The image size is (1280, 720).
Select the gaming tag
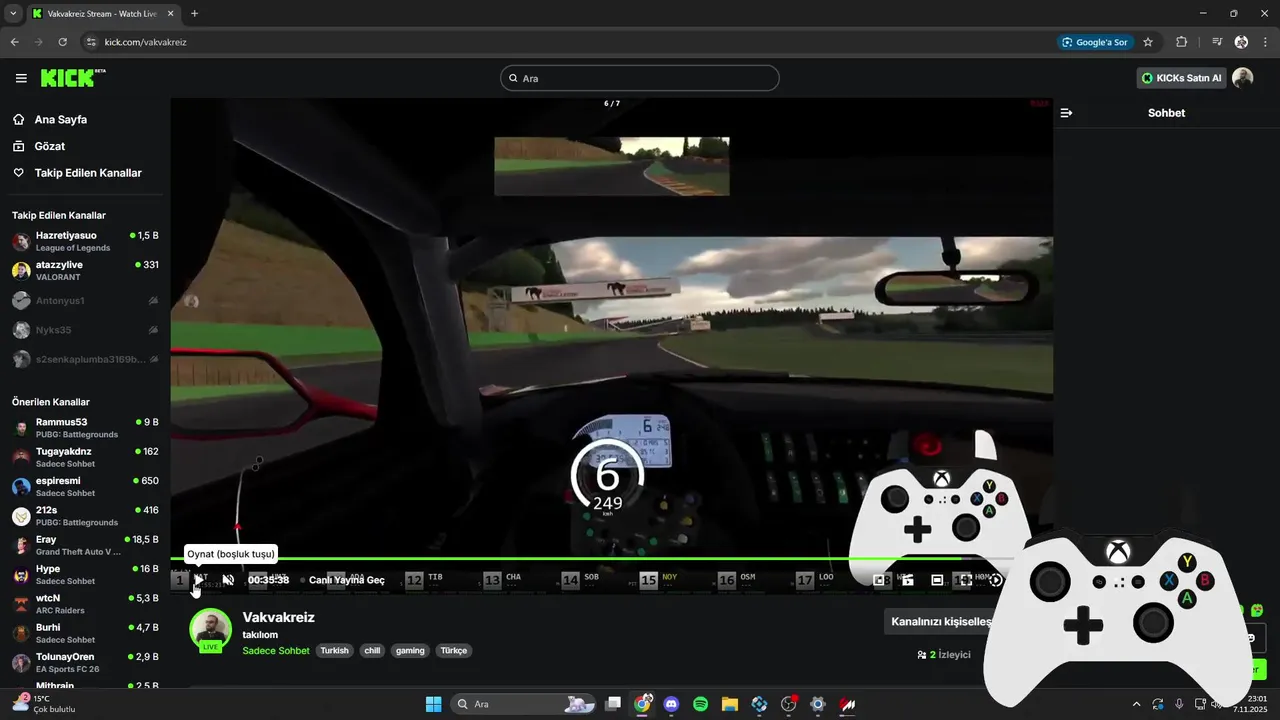(x=410, y=650)
